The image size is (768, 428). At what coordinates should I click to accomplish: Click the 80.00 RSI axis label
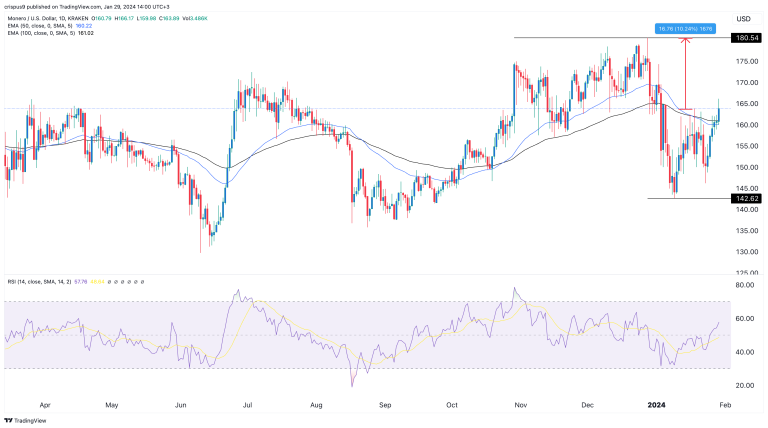point(745,285)
